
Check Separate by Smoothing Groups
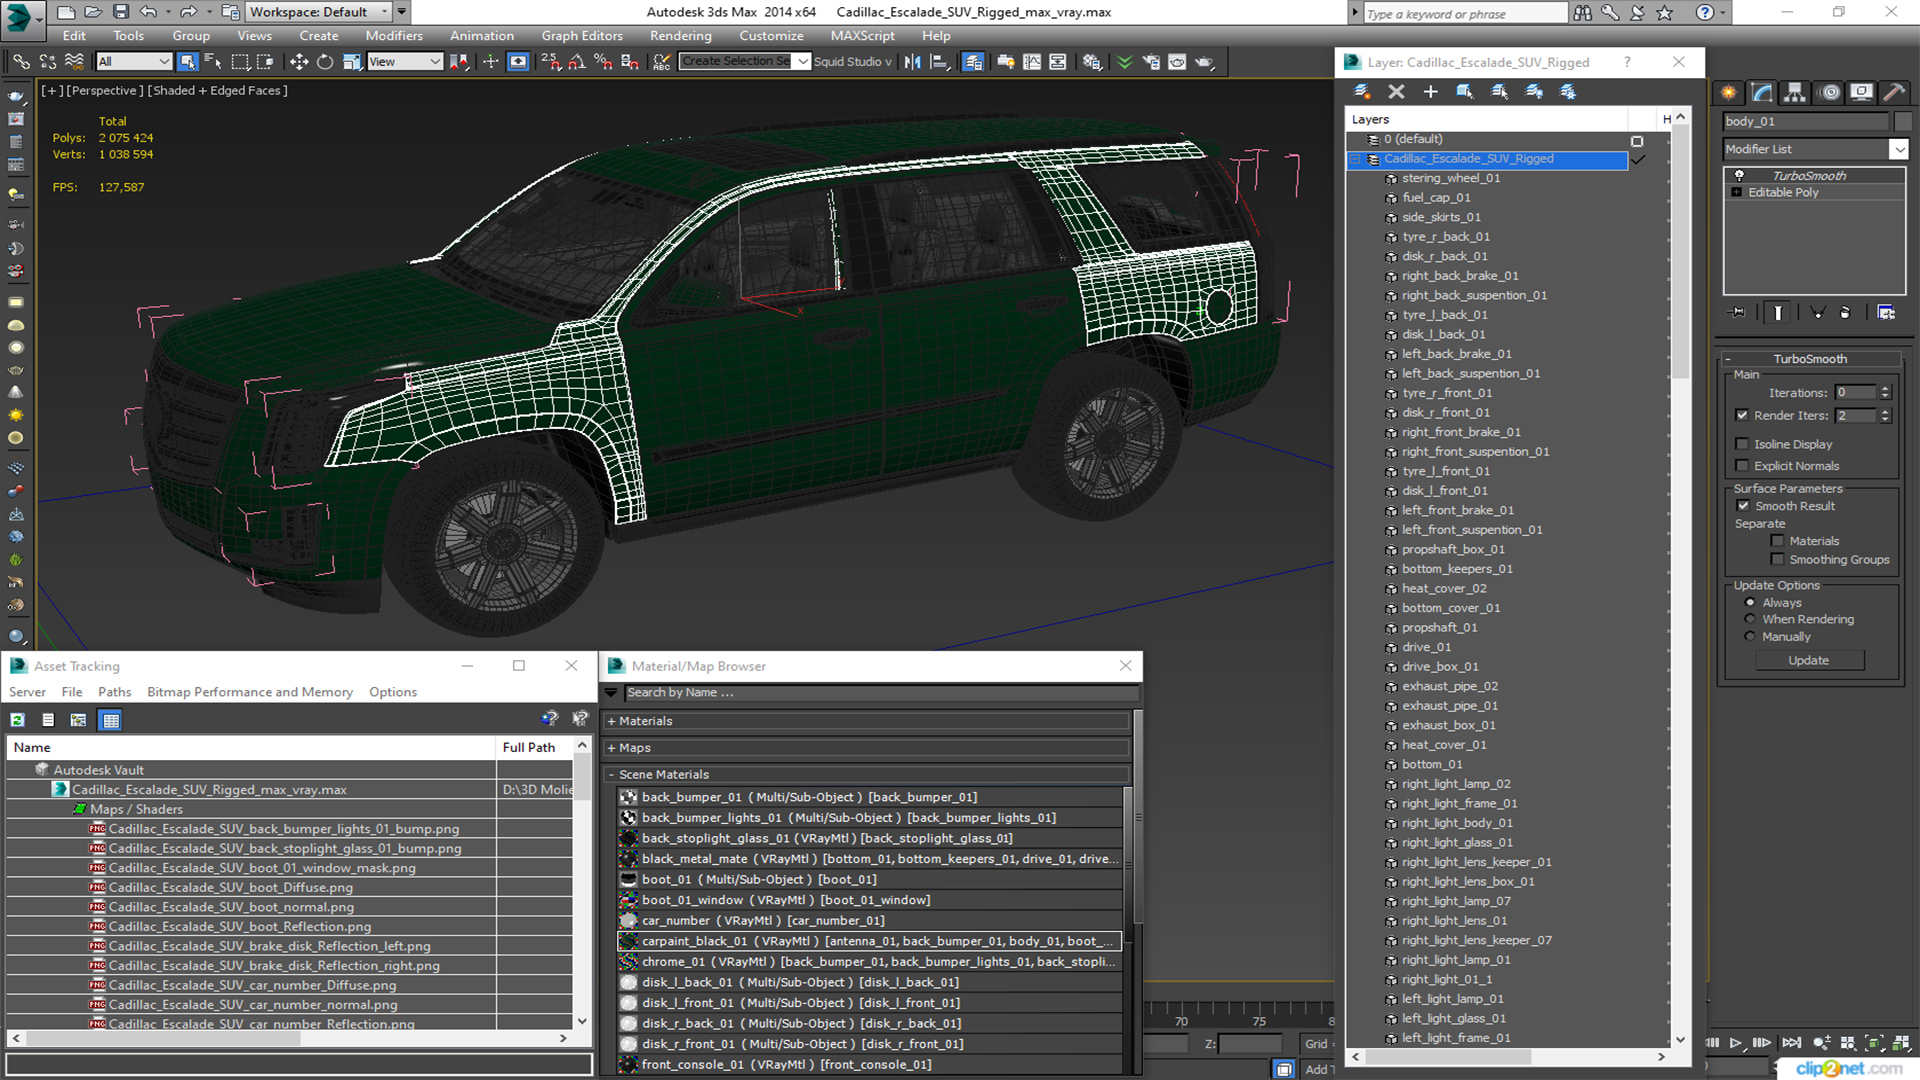tap(1777, 560)
